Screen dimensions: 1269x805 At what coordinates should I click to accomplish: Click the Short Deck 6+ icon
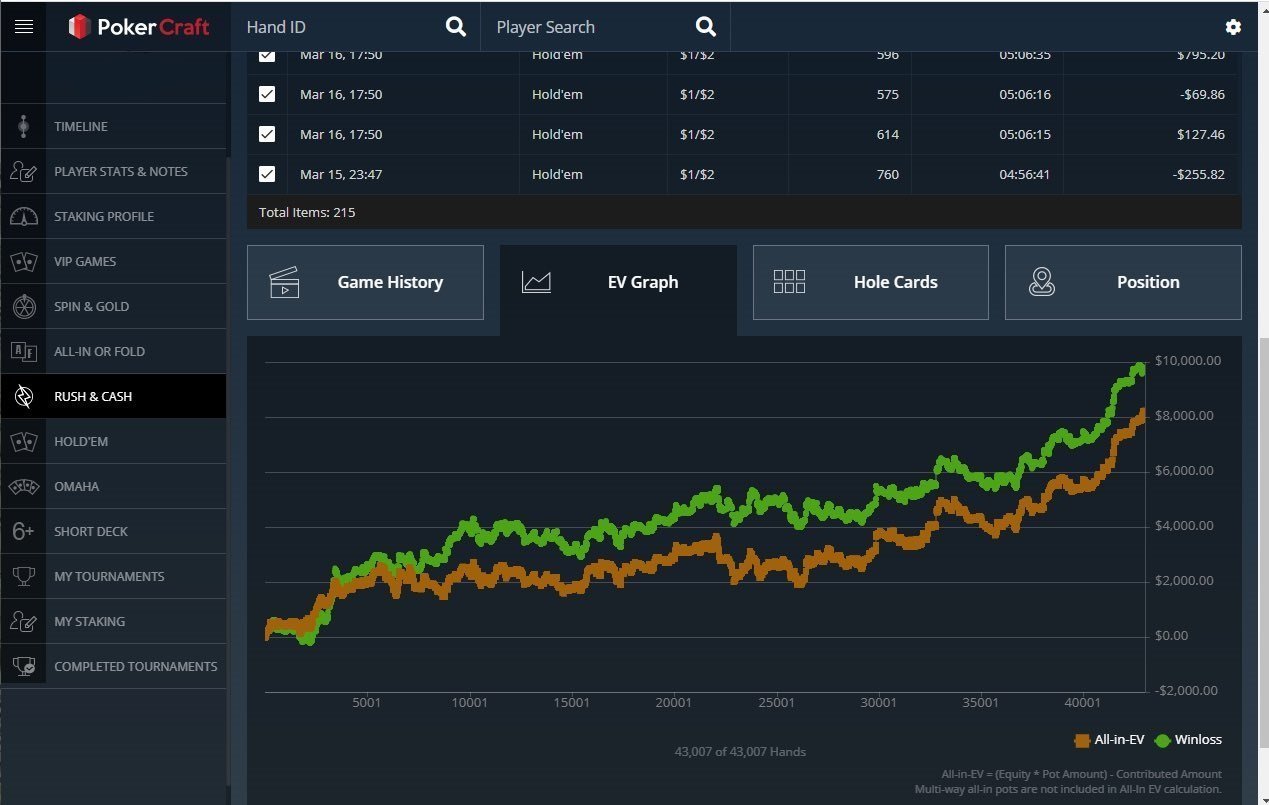coord(24,532)
